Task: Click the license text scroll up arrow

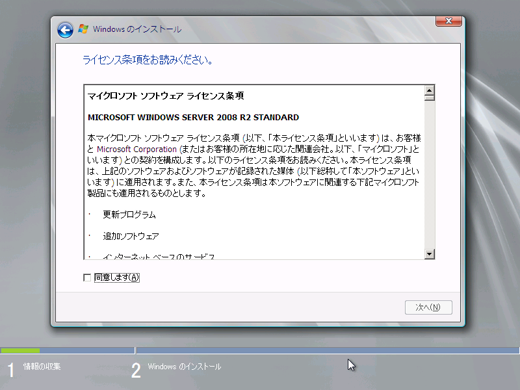Action: 429,90
